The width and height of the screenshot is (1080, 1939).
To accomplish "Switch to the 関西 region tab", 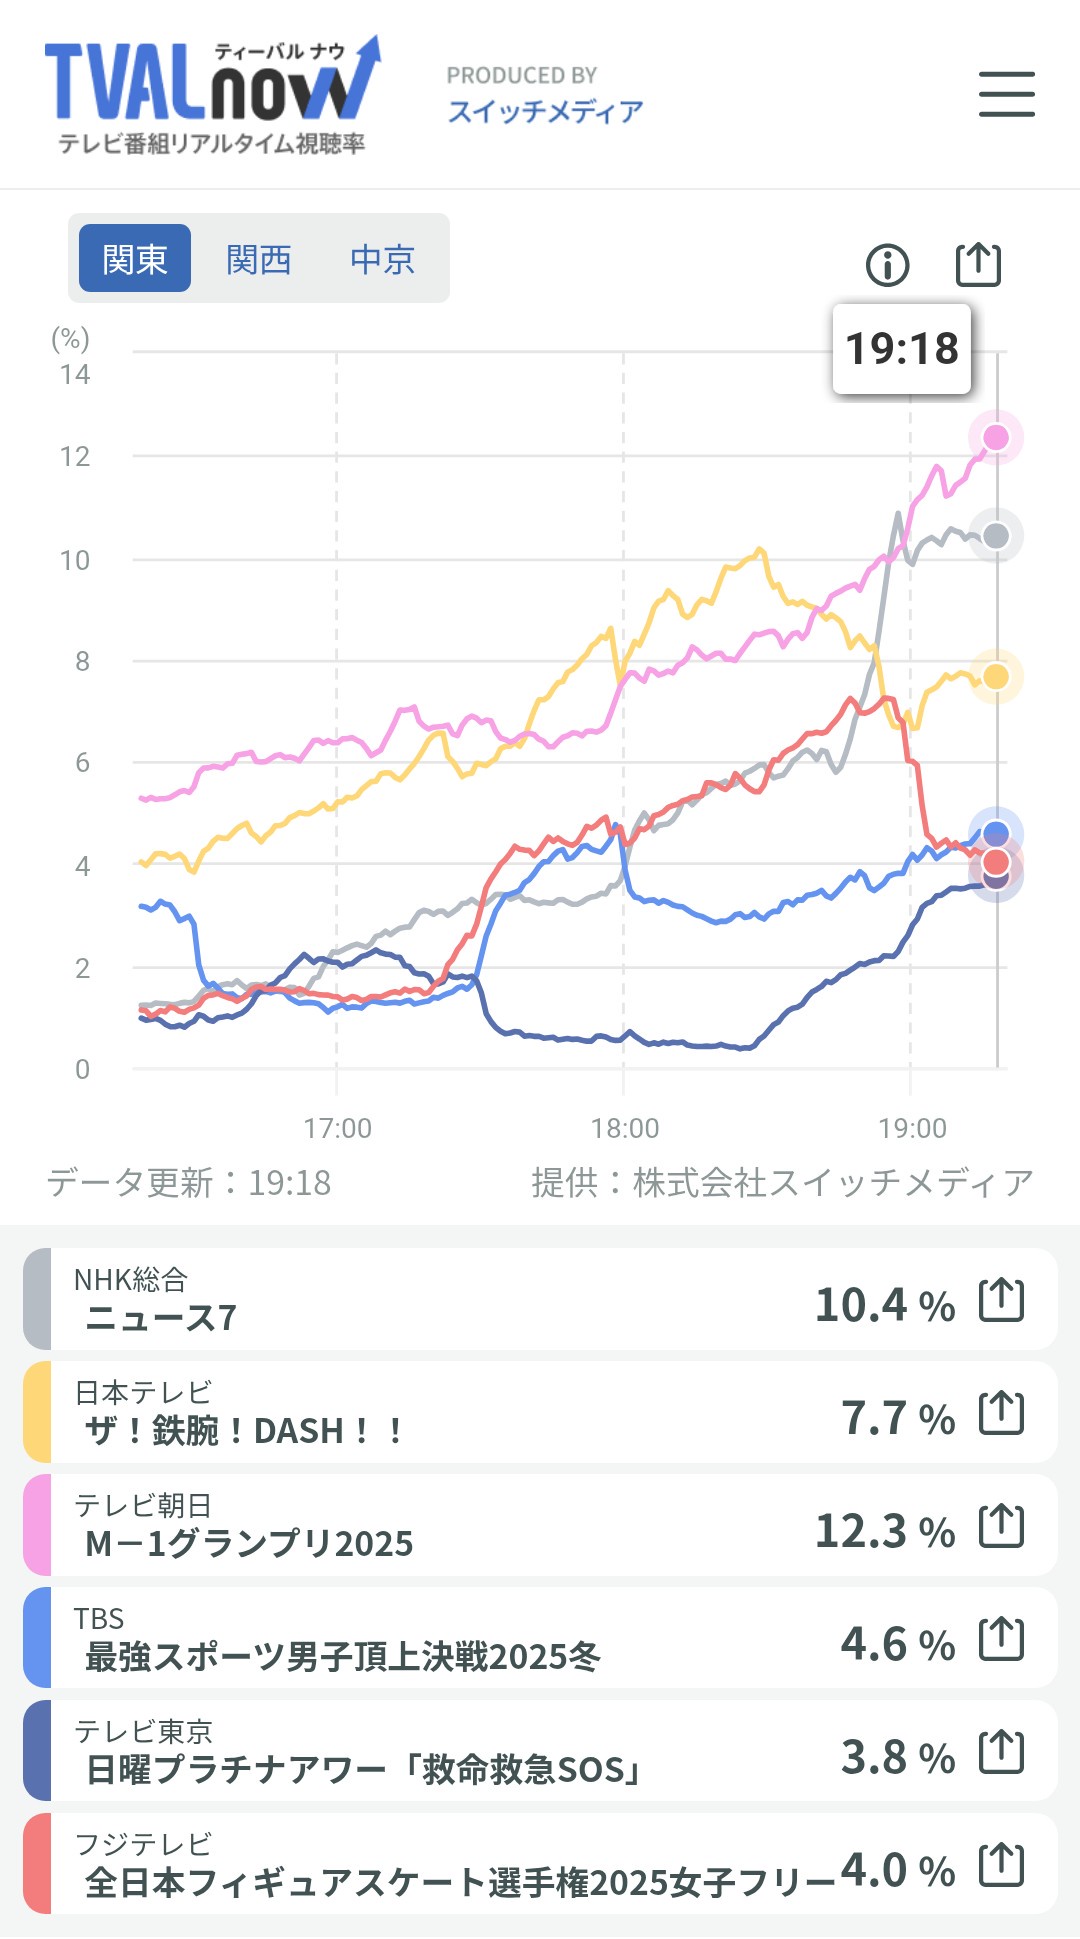I will coord(258,259).
